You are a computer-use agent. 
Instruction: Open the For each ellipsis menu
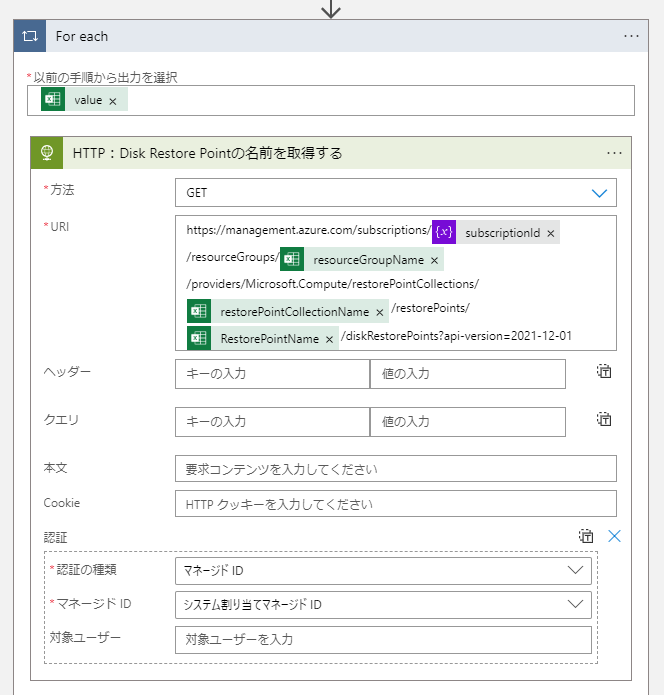(x=631, y=36)
